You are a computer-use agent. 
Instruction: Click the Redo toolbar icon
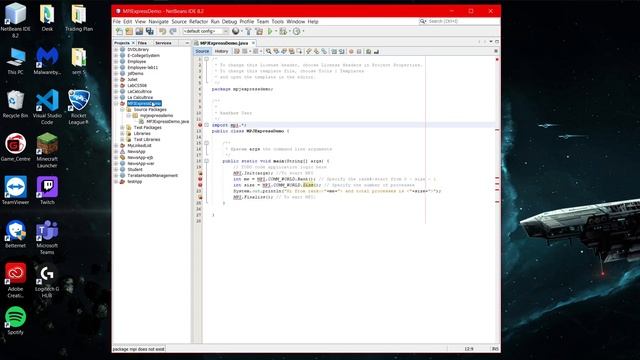(173, 31)
